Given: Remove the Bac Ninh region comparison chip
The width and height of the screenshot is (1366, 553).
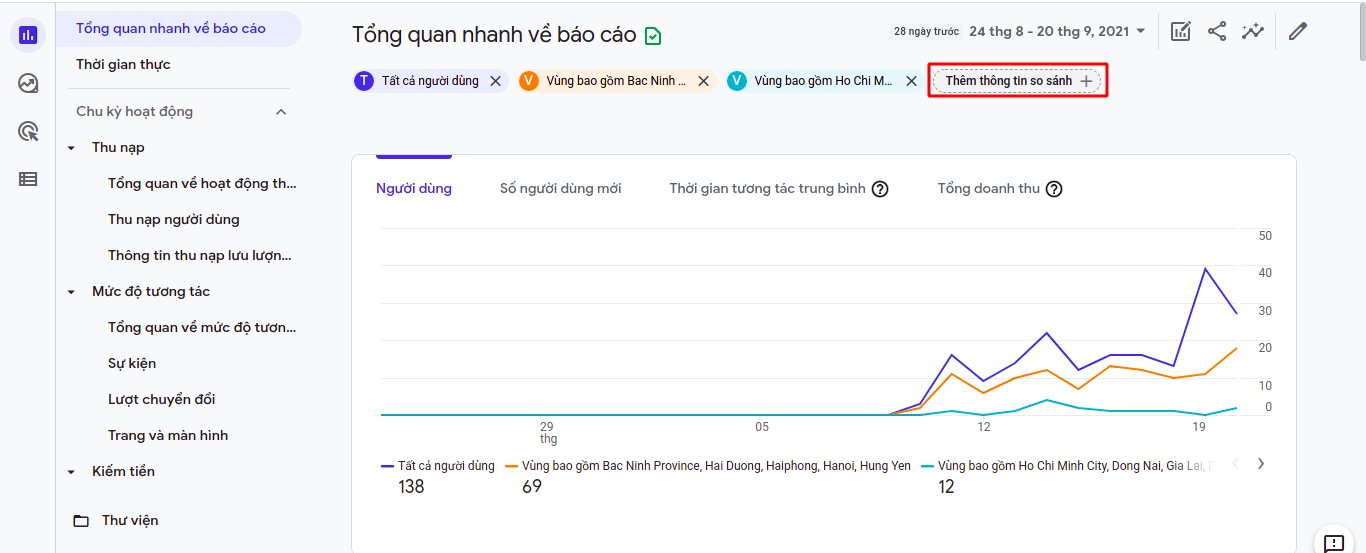Looking at the screenshot, I should coord(704,81).
